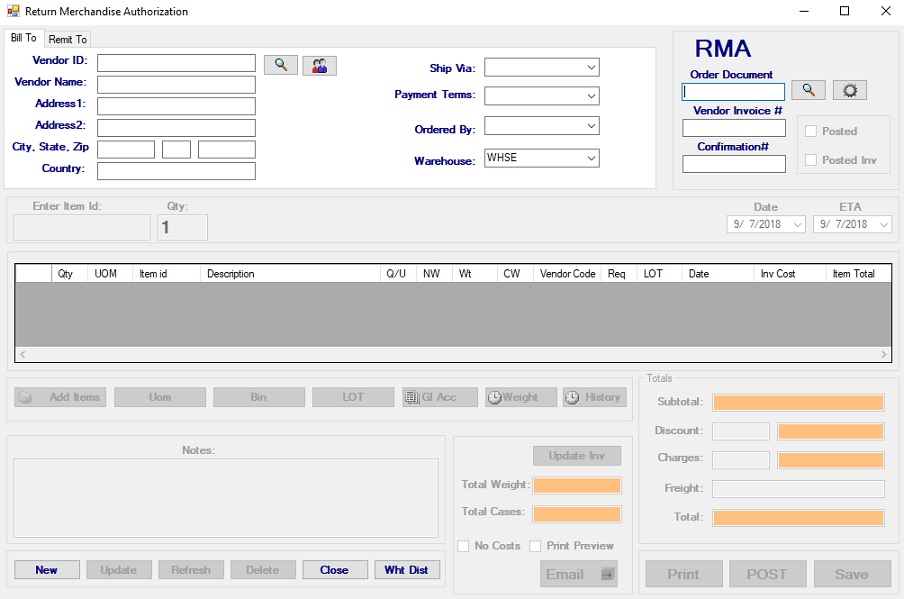This screenshot has height=599, width=904.
Task: Open the History button
Action: (x=594, y=397)
